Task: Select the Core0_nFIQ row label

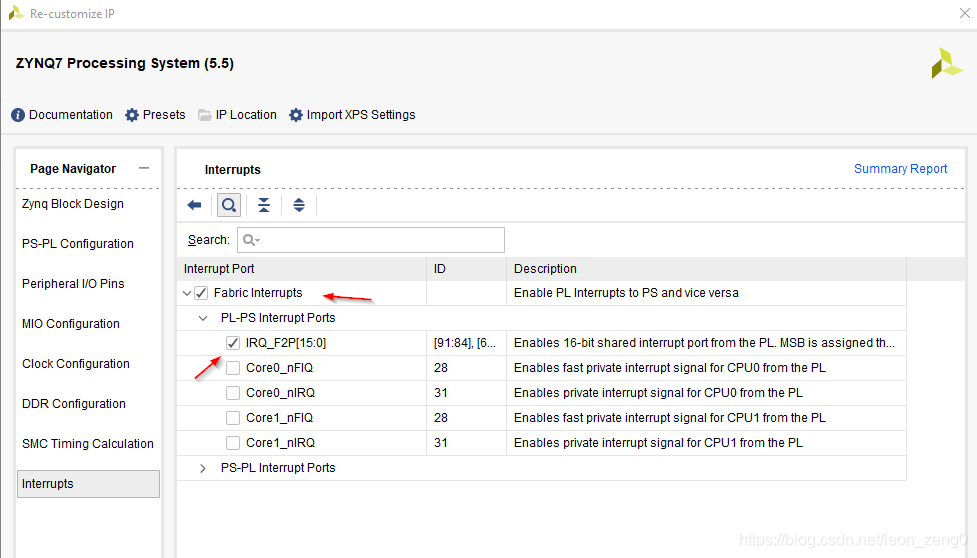Action: [x=279, y=368]
